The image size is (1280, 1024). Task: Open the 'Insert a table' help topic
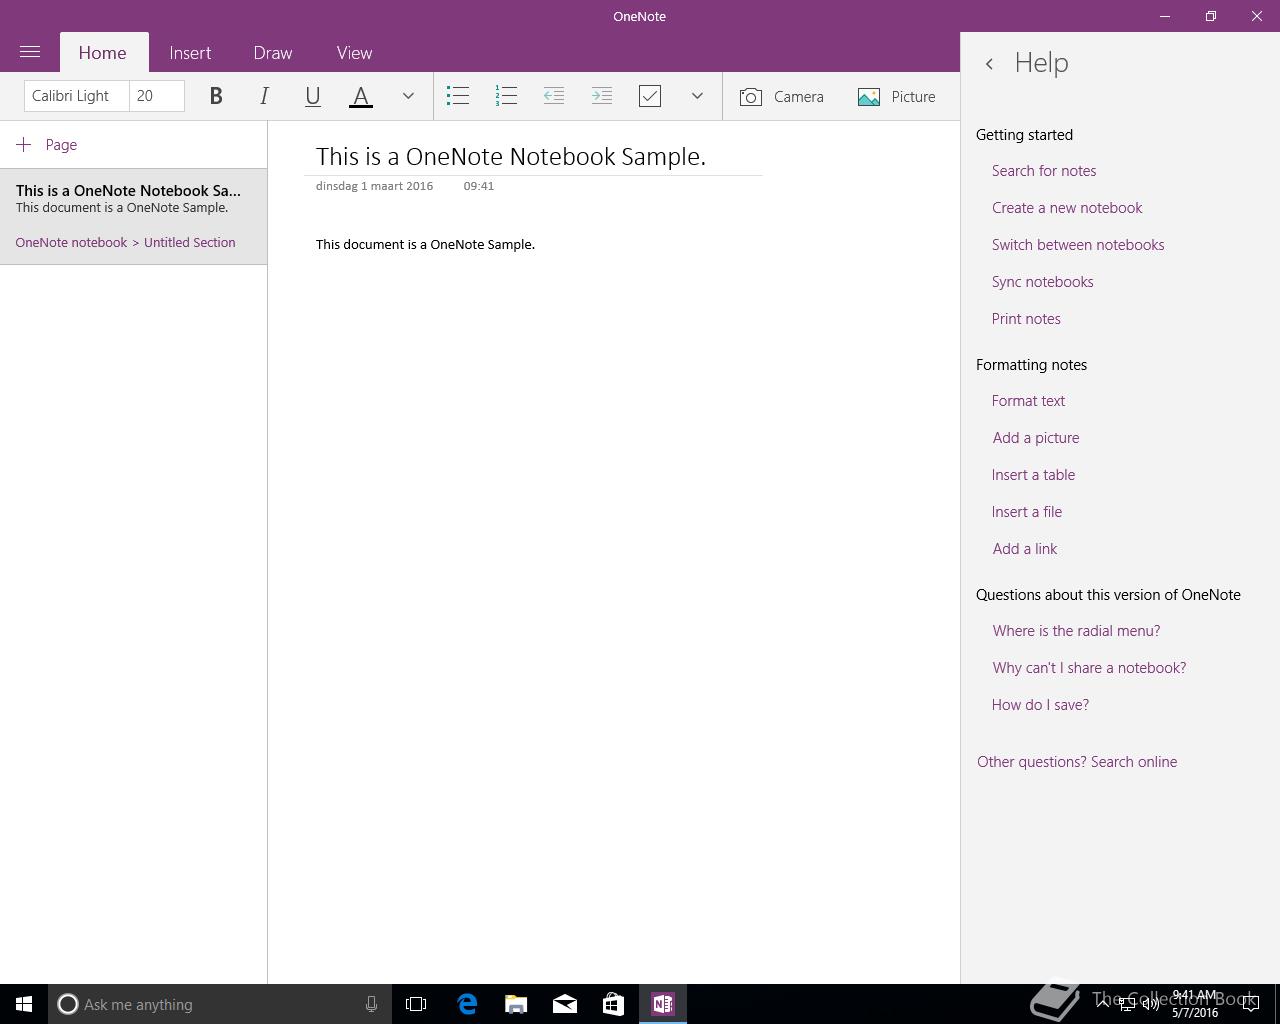[1033, 475]
